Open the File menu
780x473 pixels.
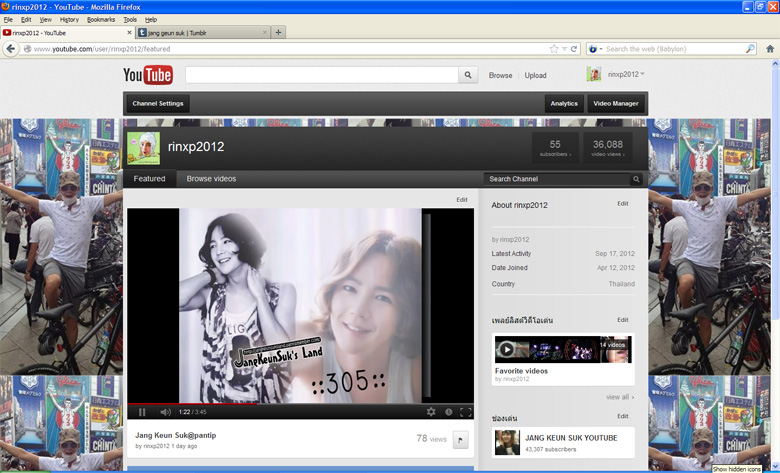[8, 20]
